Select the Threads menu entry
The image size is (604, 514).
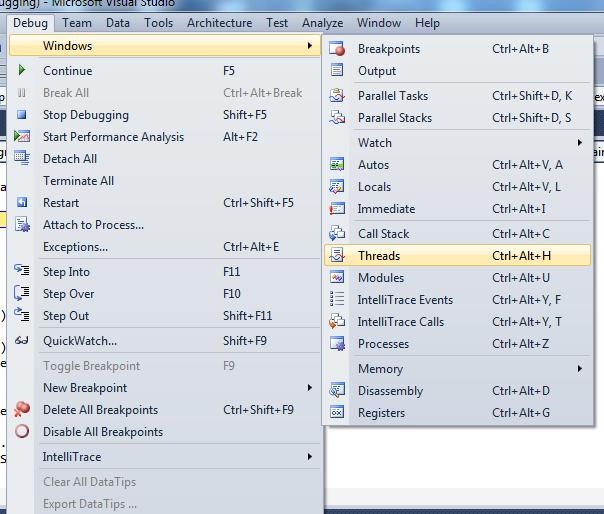coord(458,255)
